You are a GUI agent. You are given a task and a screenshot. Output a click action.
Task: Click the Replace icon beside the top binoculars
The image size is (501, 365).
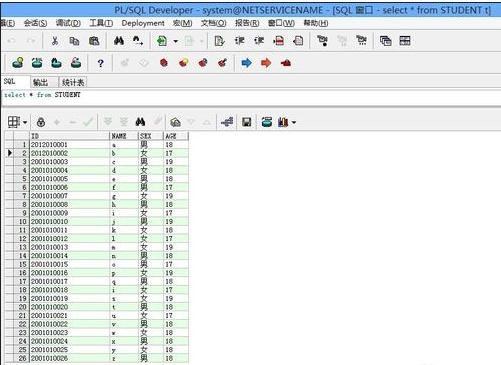click(x=138, y=41)
